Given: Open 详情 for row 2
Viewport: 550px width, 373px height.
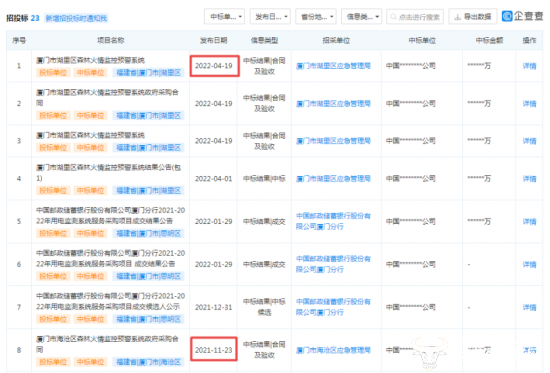Looking at the screenshot, I should [529, 104].
